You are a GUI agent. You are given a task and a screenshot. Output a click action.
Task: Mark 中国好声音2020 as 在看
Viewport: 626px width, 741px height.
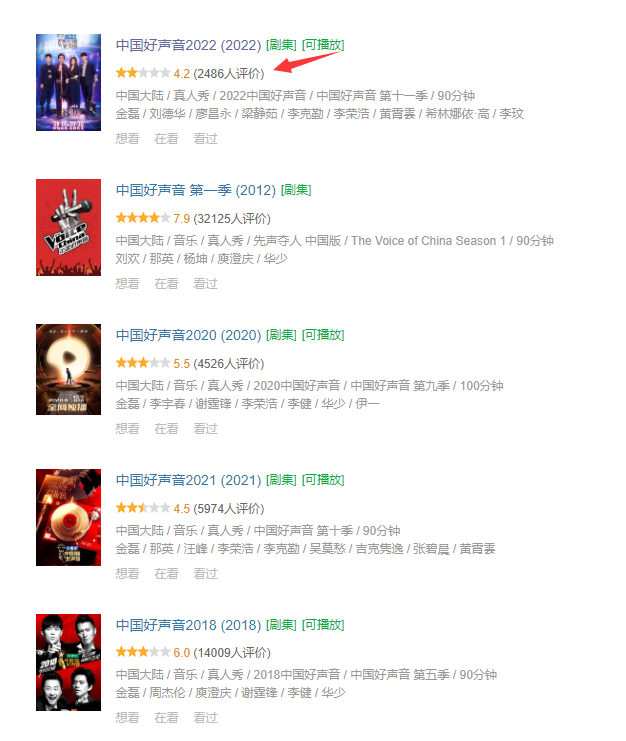coord(166,429)
